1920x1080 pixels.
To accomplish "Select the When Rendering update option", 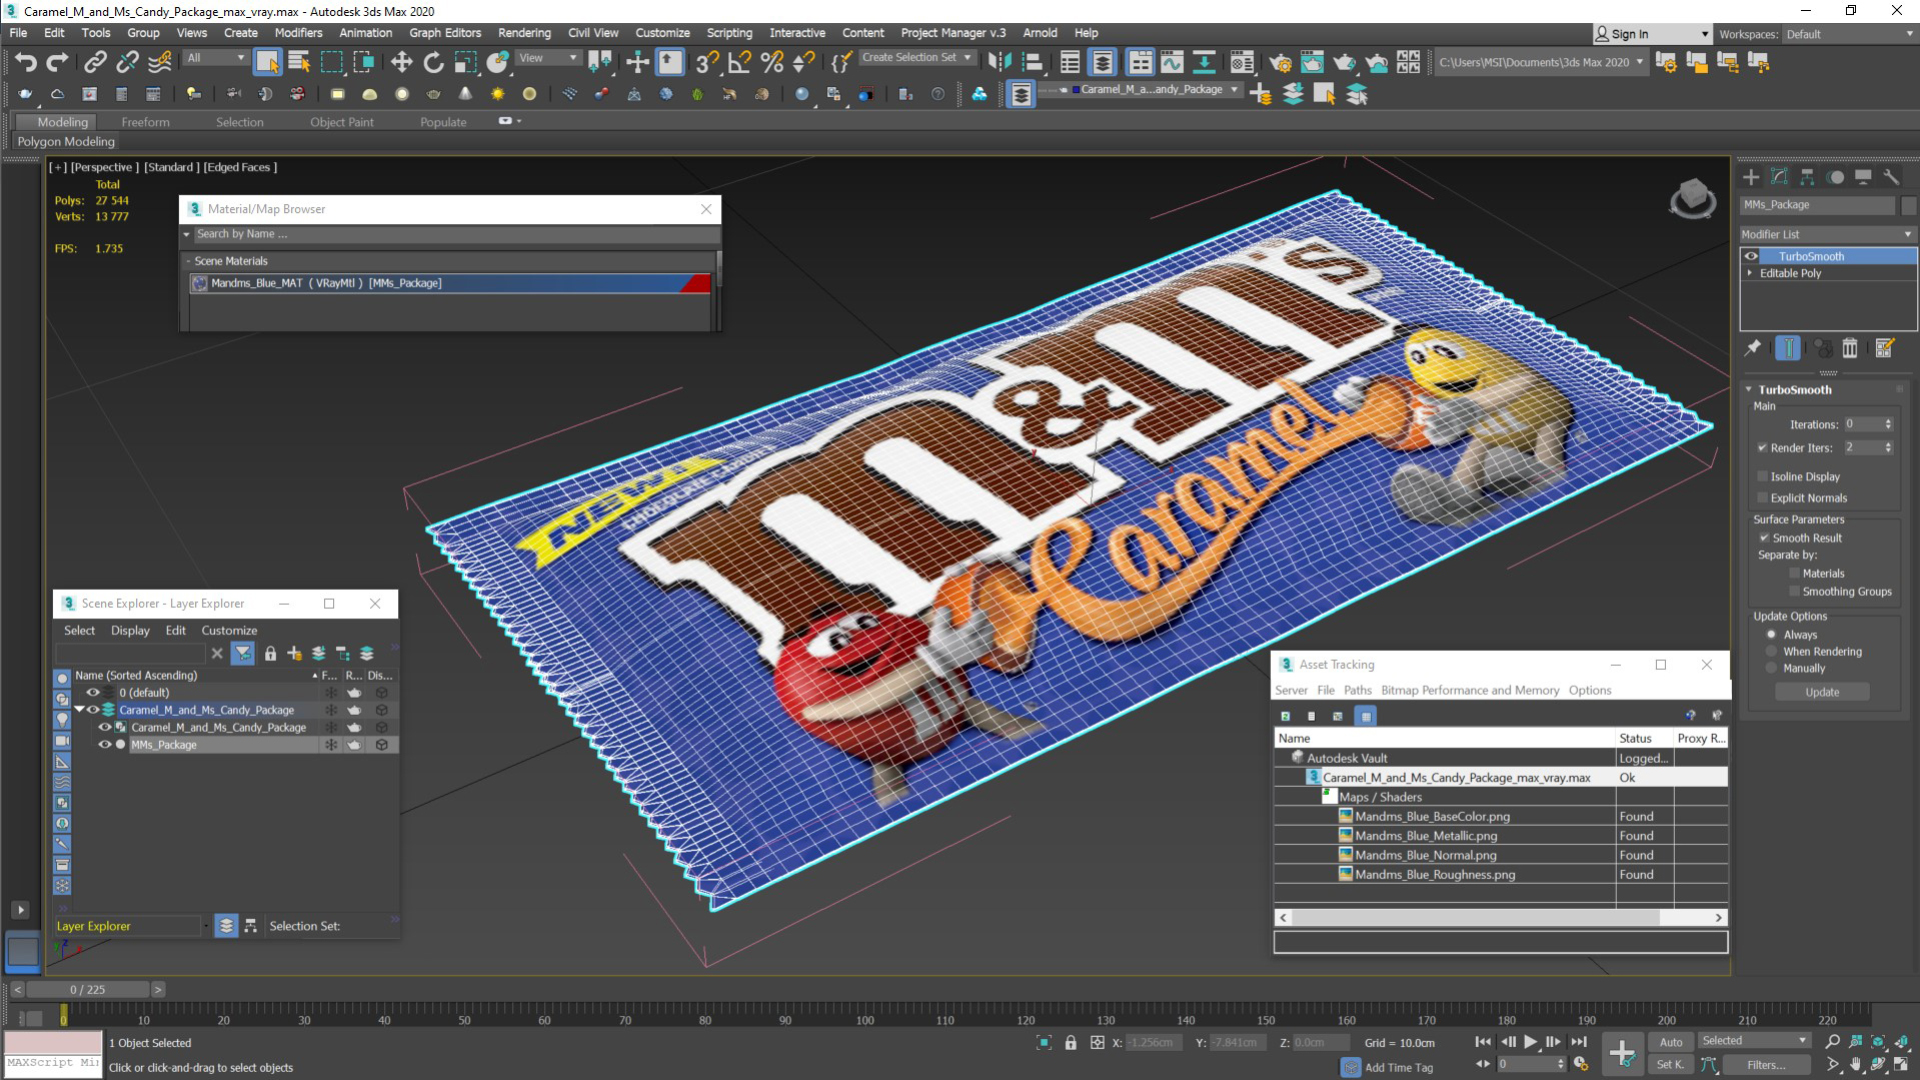I will (1771, 652).
